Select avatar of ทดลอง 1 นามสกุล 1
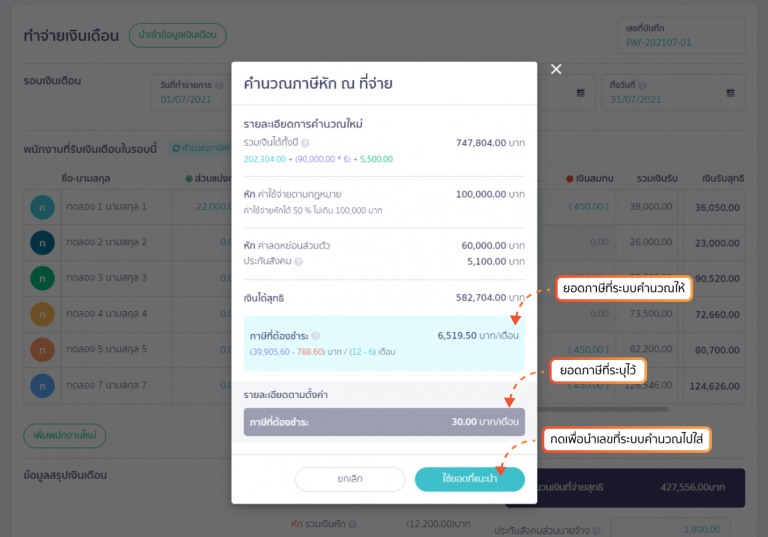The image size is (768, 537). 43,207
